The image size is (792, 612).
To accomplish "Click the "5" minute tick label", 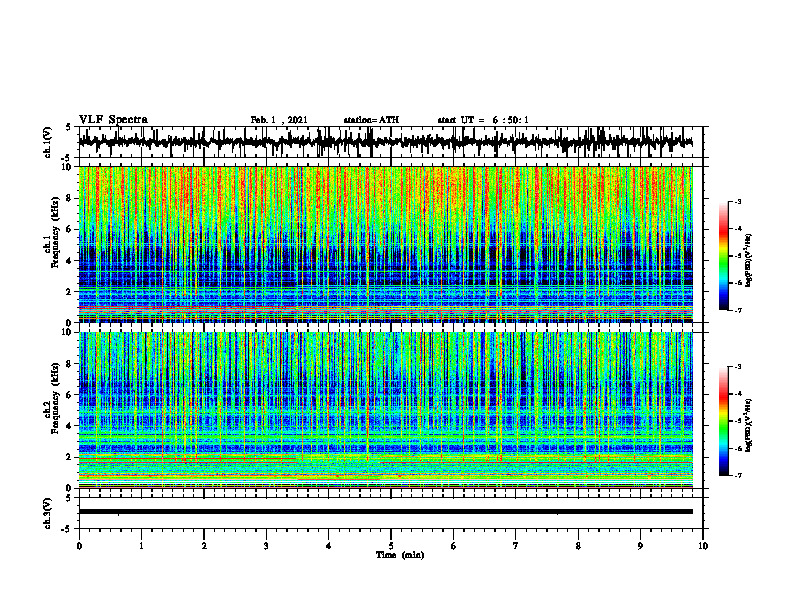I will [391, 546].
